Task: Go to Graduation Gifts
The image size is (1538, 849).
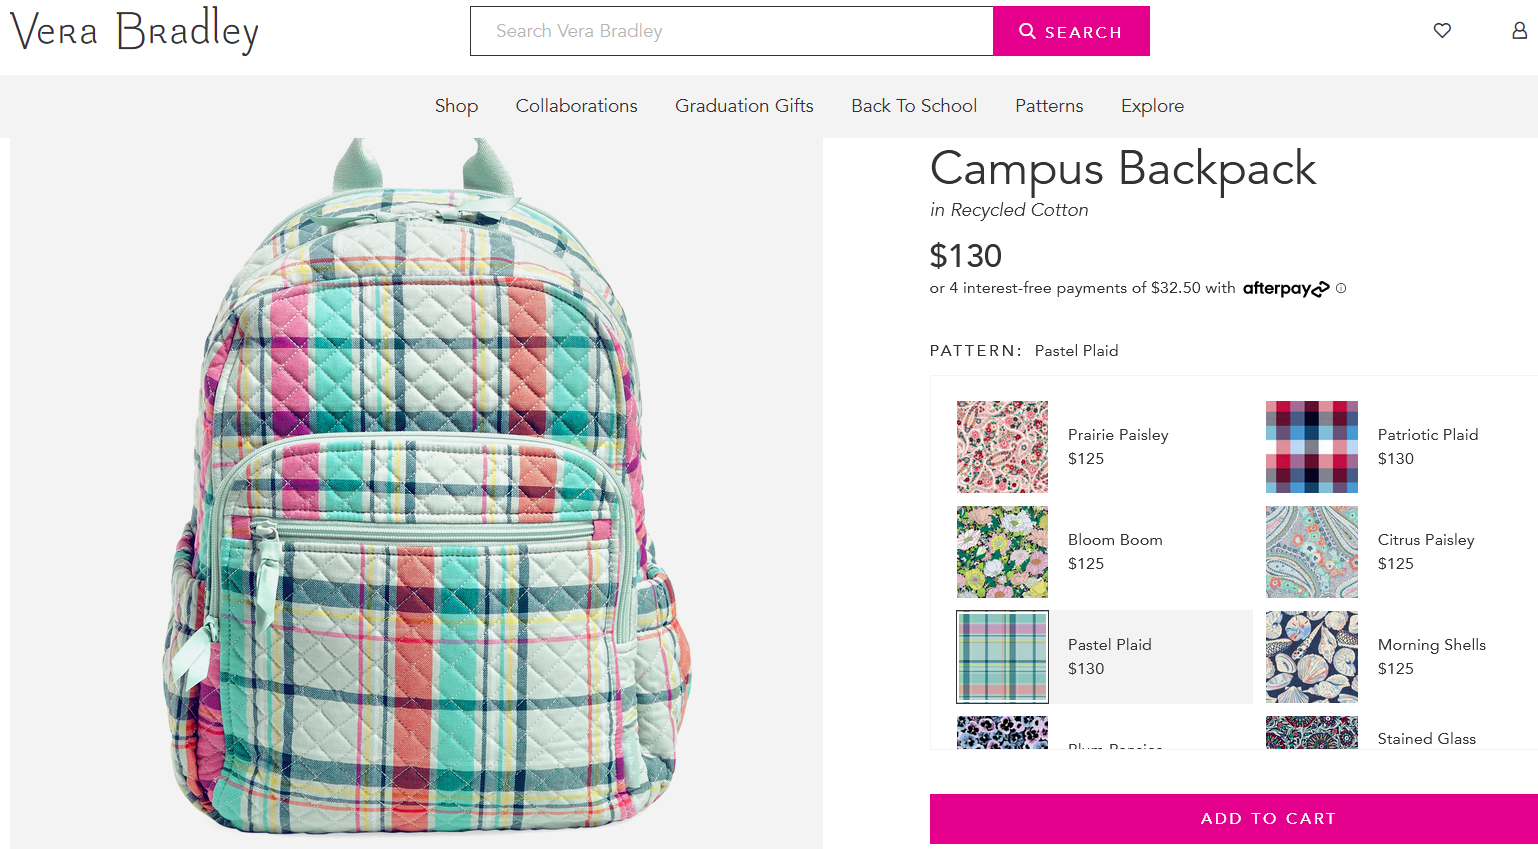Action: coord(744,106)
